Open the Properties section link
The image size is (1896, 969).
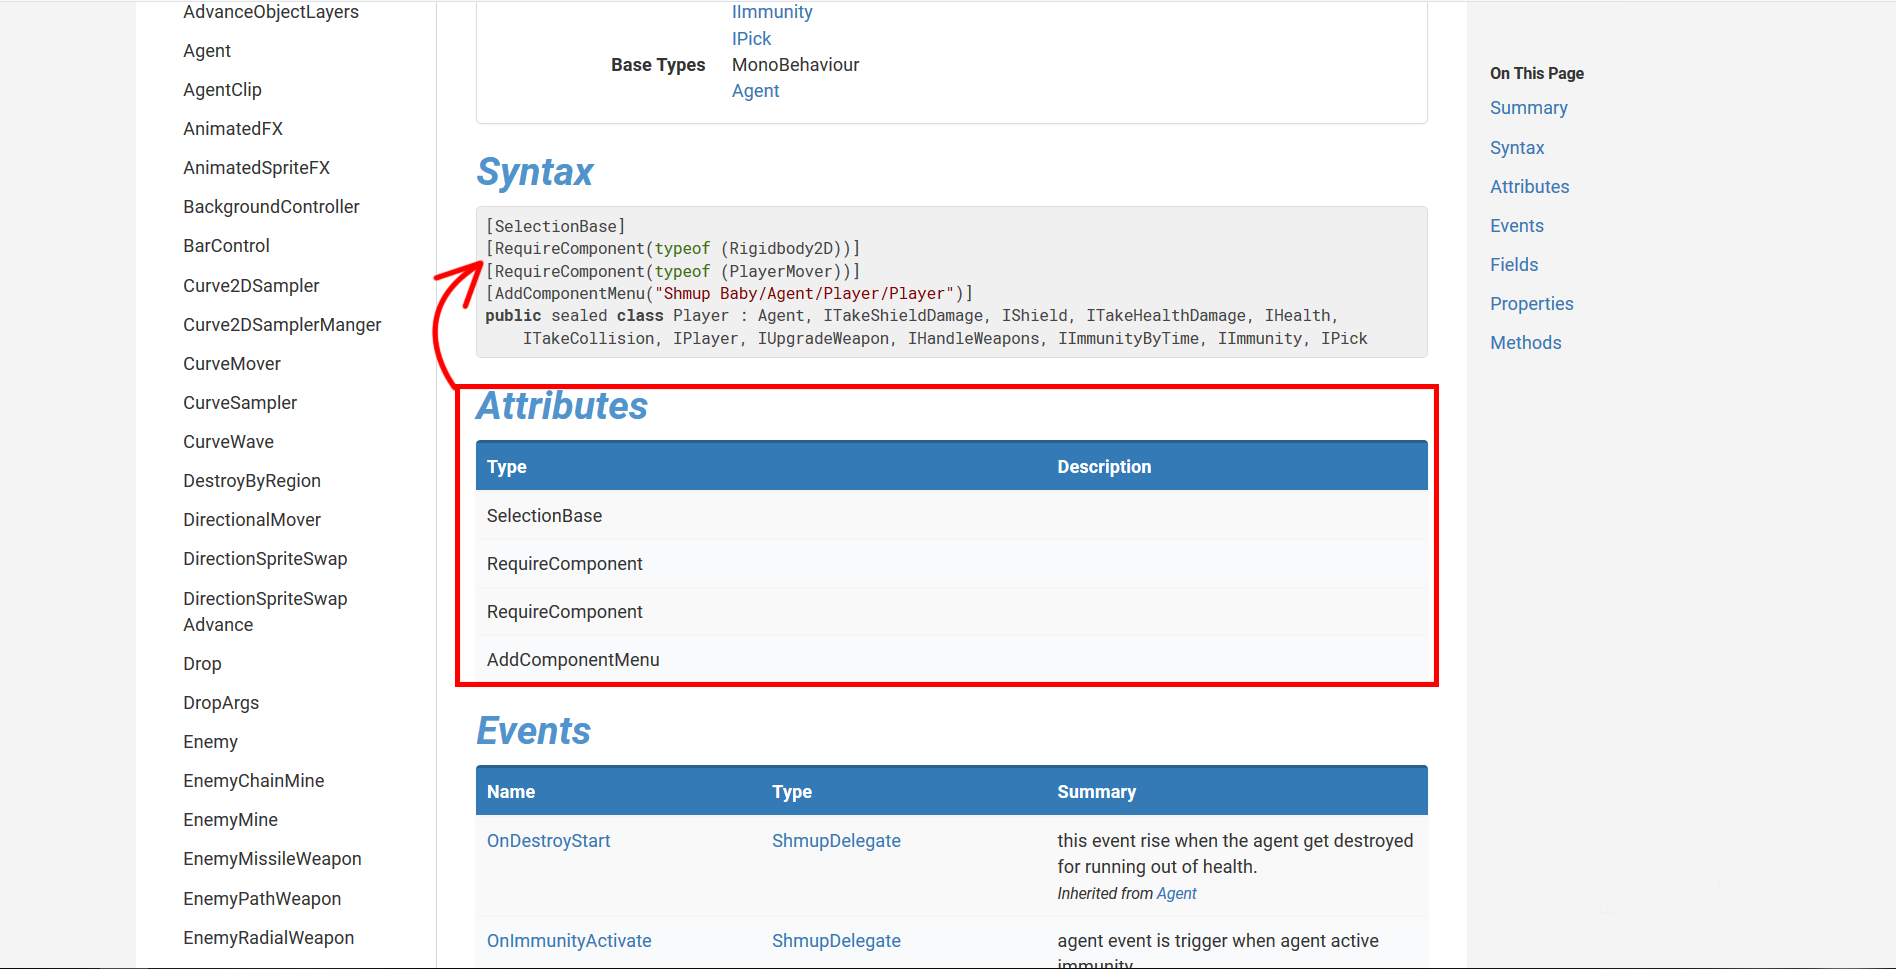coord(1531,303)
